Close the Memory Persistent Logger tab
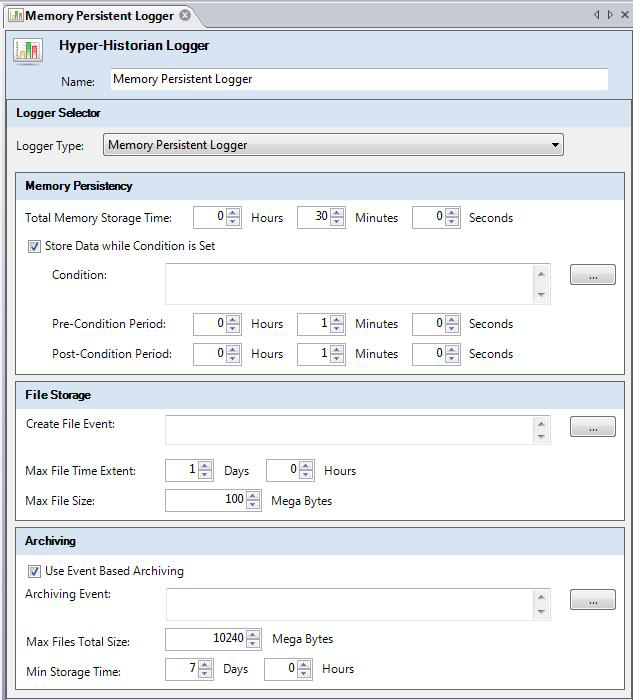 click(185, 15)
